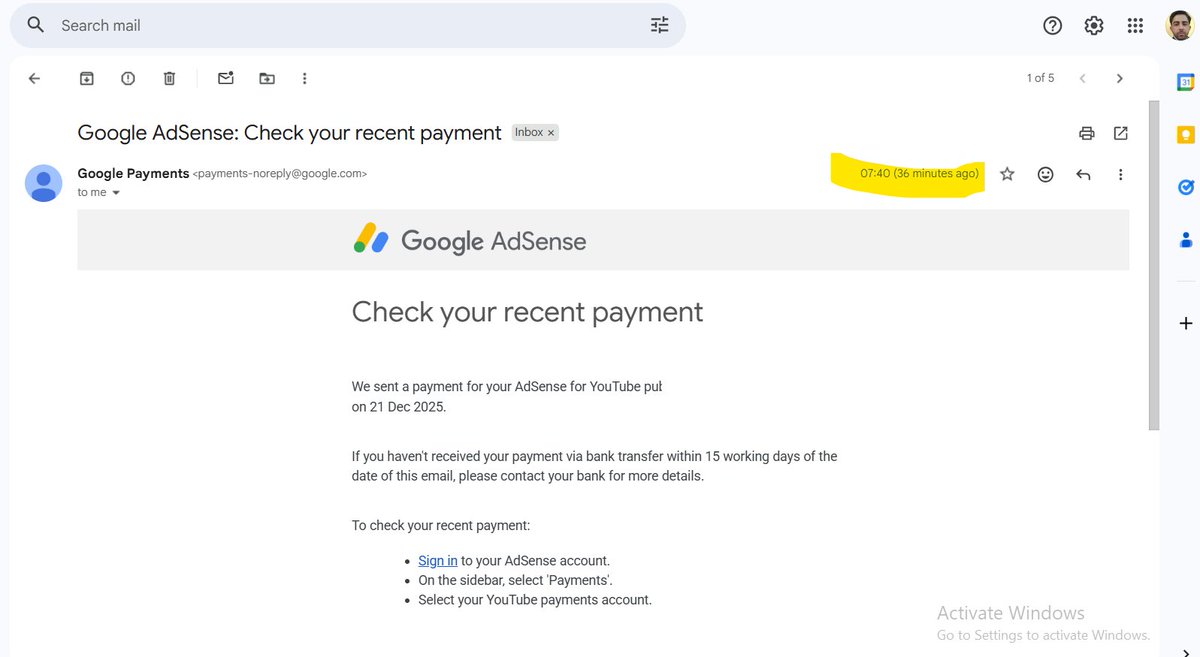Click the 'on 21 Dec 2025.' line

tap(399, 407)
